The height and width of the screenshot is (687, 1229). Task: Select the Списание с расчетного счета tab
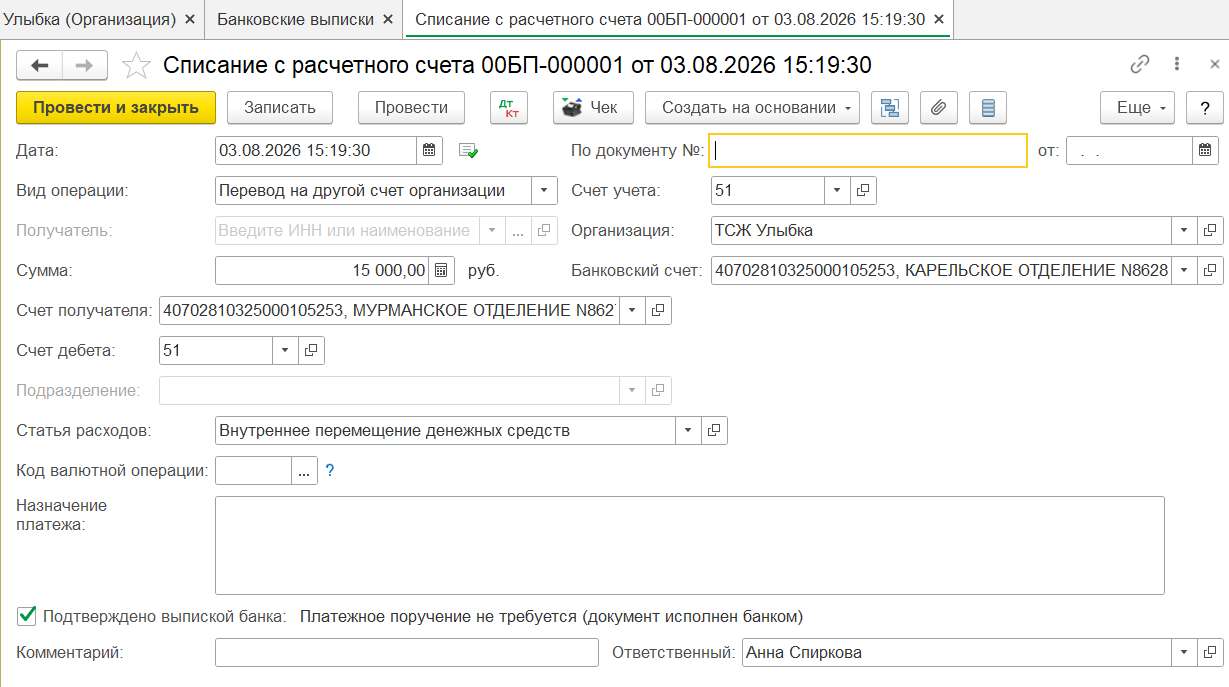[x=670, y=19]
